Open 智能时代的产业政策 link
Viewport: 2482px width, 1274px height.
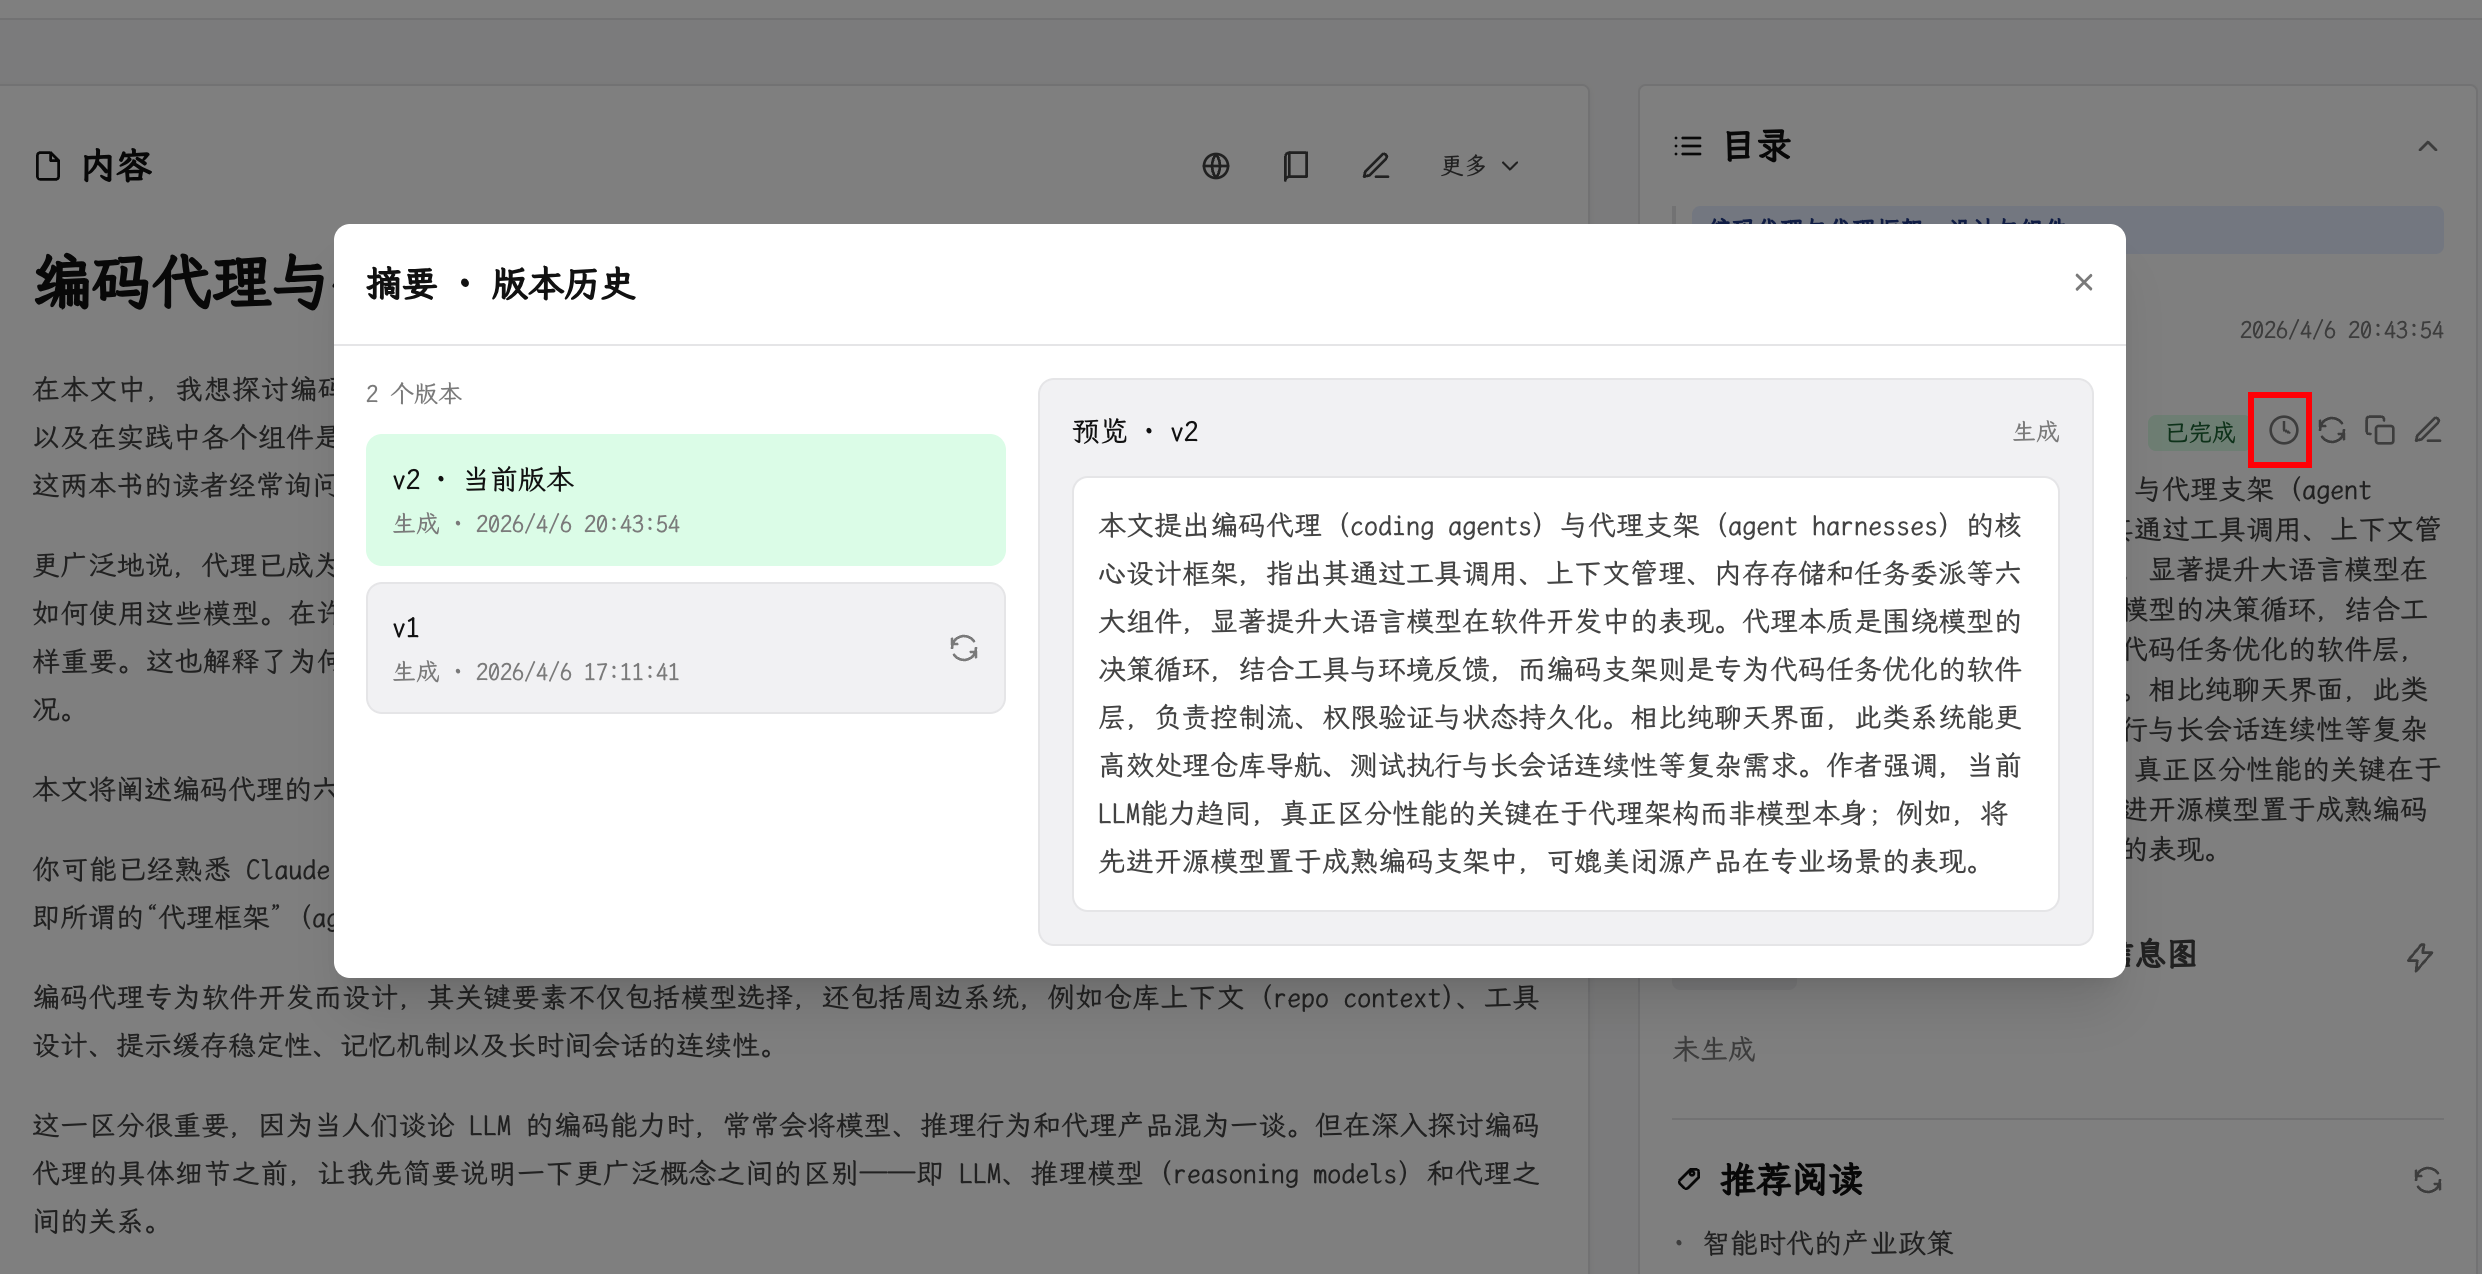click(x=1827, y=1243)
